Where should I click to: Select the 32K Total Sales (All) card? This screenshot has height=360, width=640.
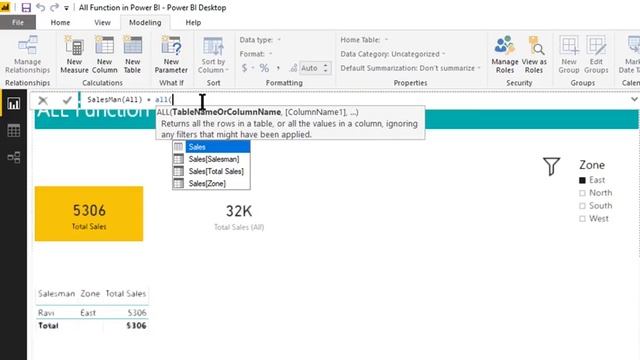(x=239, y=217)
